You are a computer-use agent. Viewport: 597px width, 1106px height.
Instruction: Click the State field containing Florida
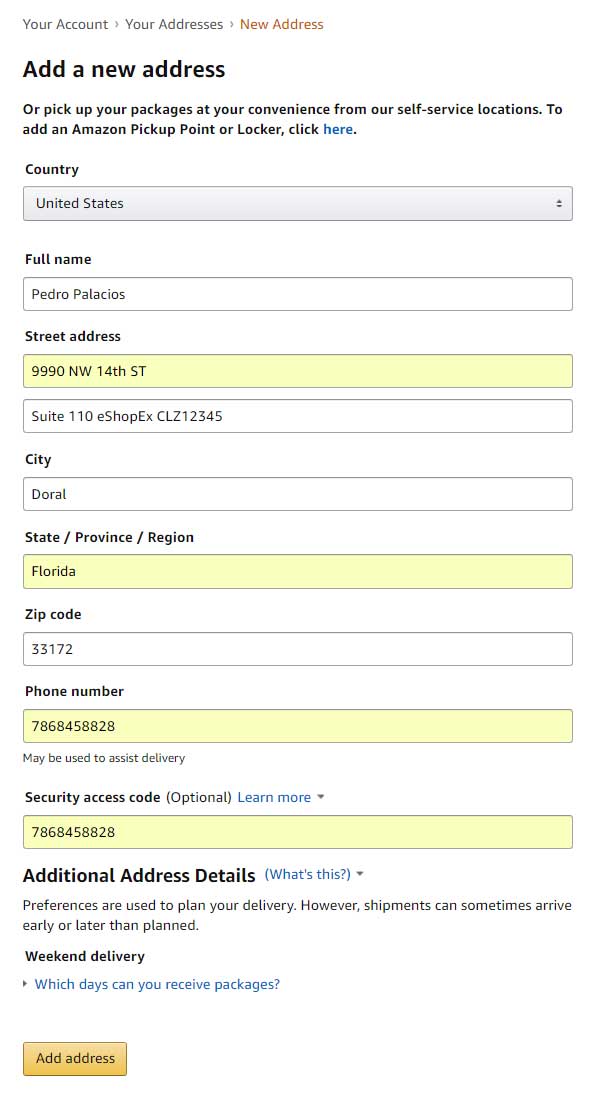pyautogui.click(x=297, y=571)
